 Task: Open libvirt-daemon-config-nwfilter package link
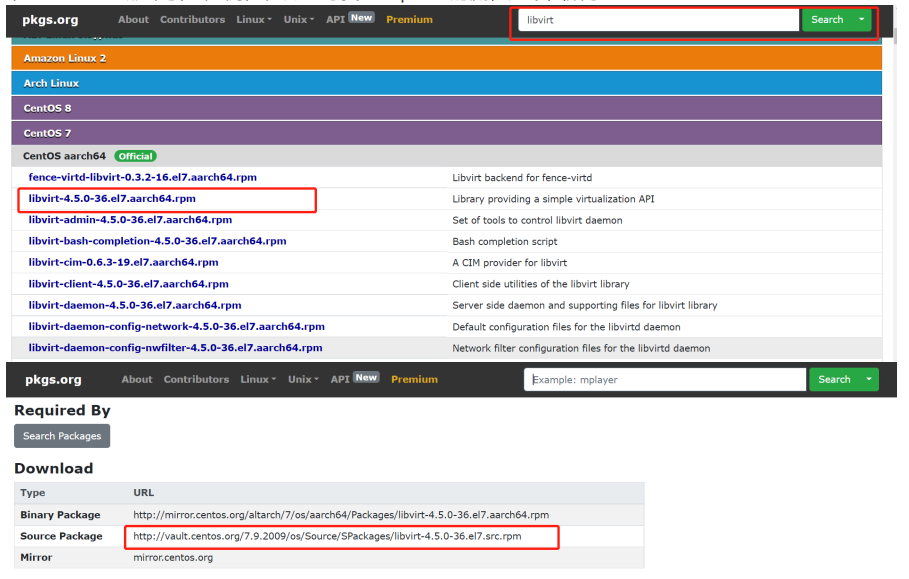pyautogui.click(x=175, y=348)
